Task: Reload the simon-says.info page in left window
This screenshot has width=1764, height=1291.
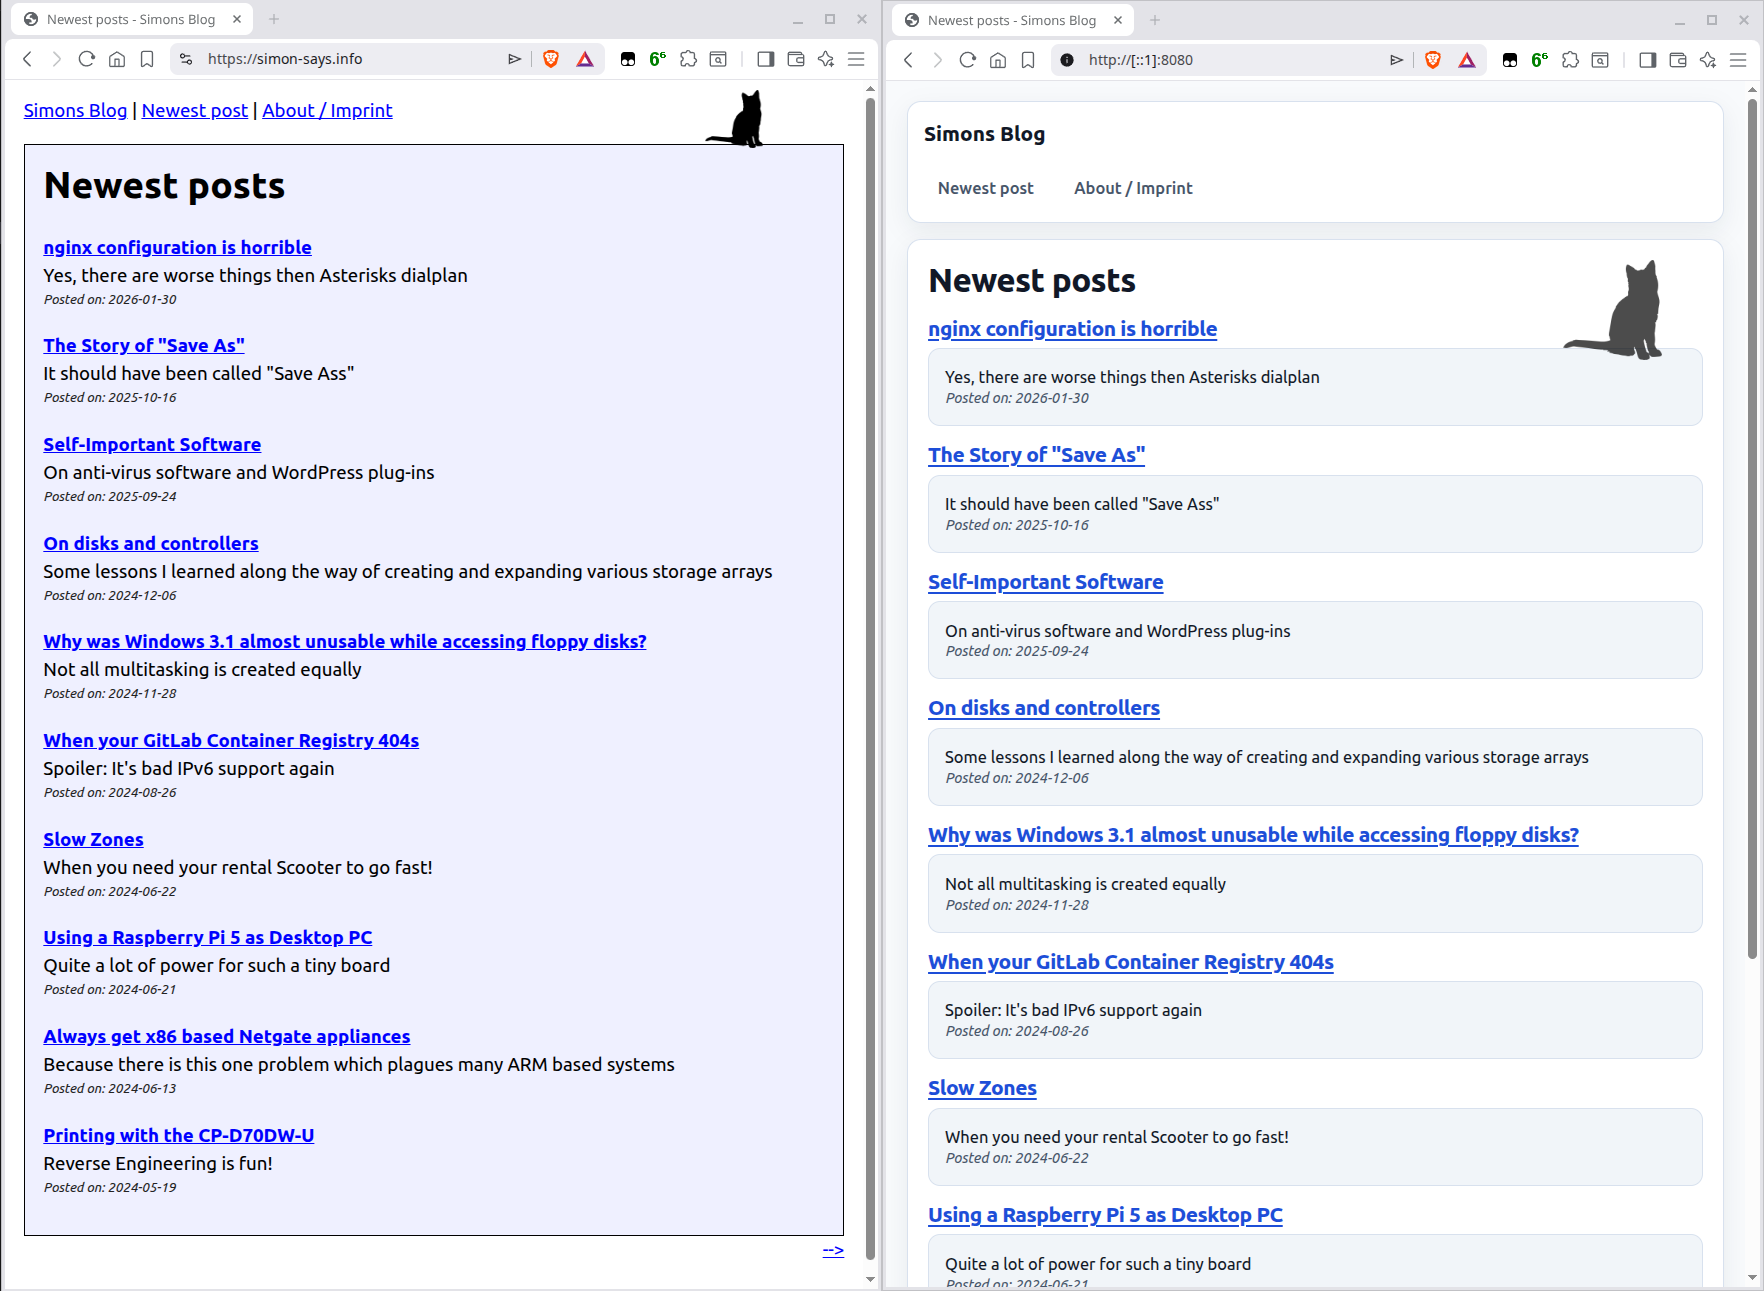Action: pyautogui.click(x=86, y=59)
